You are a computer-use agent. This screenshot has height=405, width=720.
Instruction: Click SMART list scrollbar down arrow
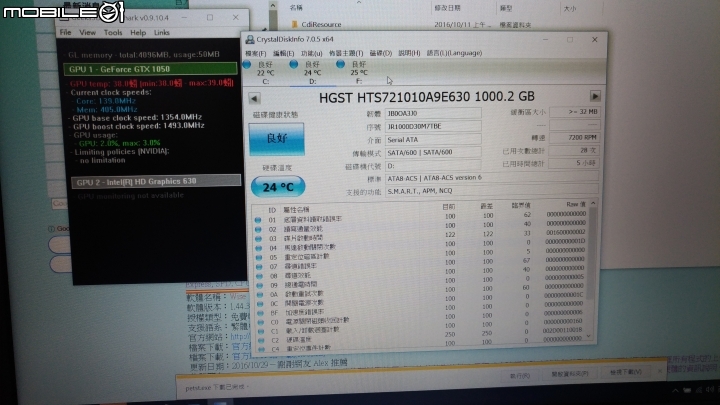[x=589, y=336]
